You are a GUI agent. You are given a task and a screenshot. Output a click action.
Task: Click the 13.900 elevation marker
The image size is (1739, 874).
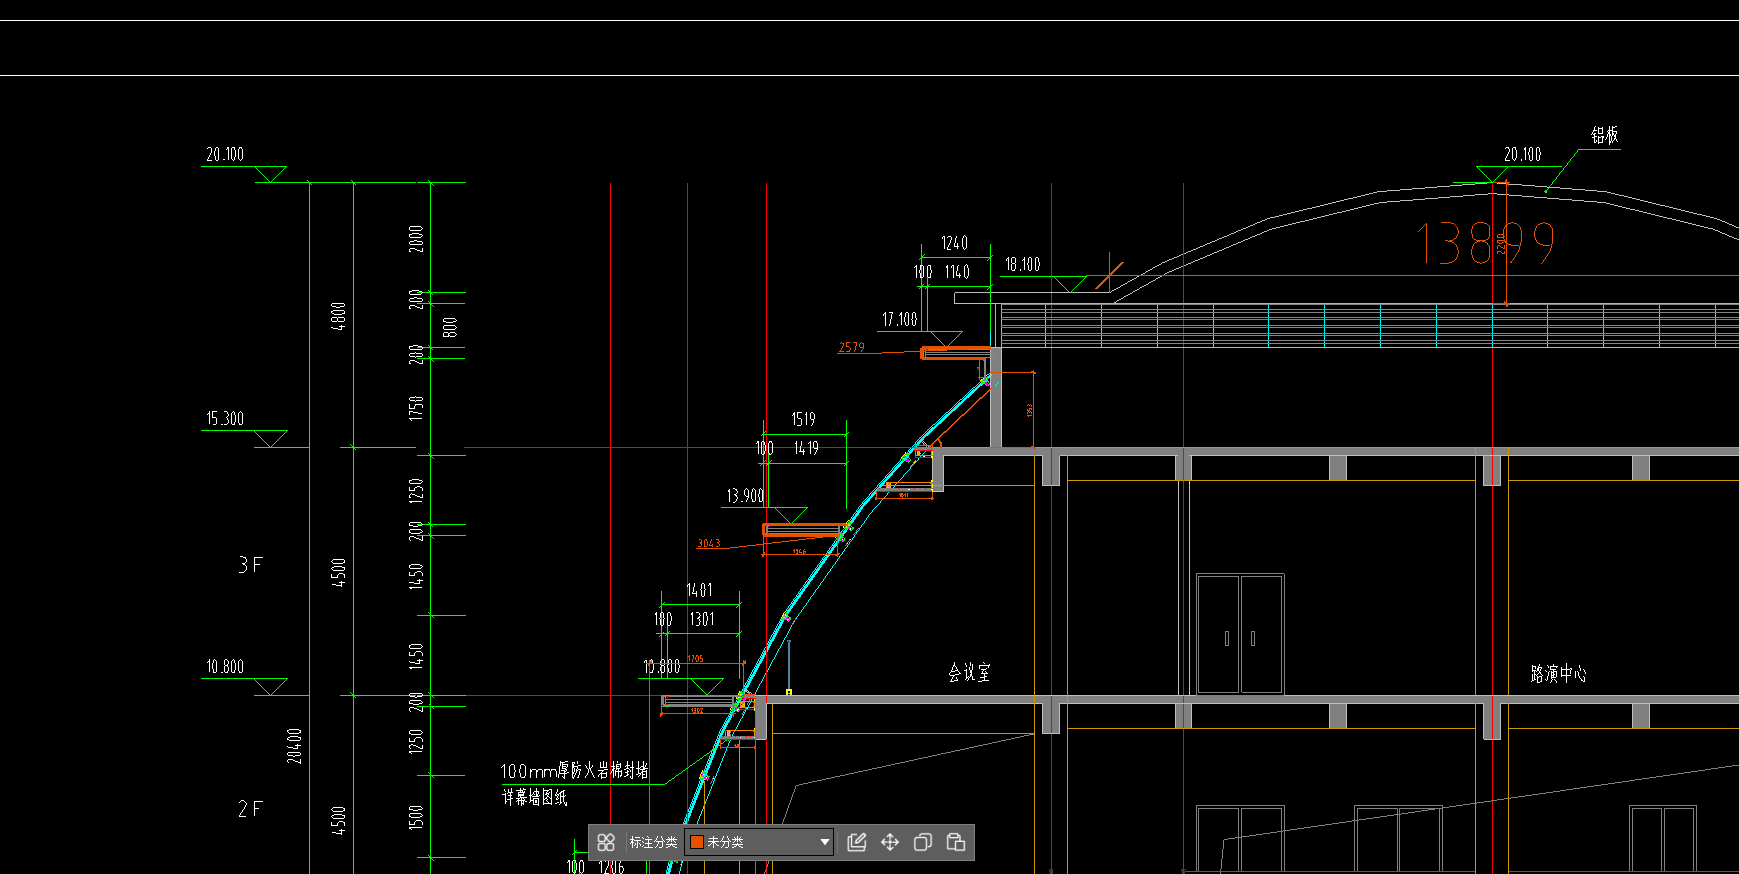click(745, 495)
